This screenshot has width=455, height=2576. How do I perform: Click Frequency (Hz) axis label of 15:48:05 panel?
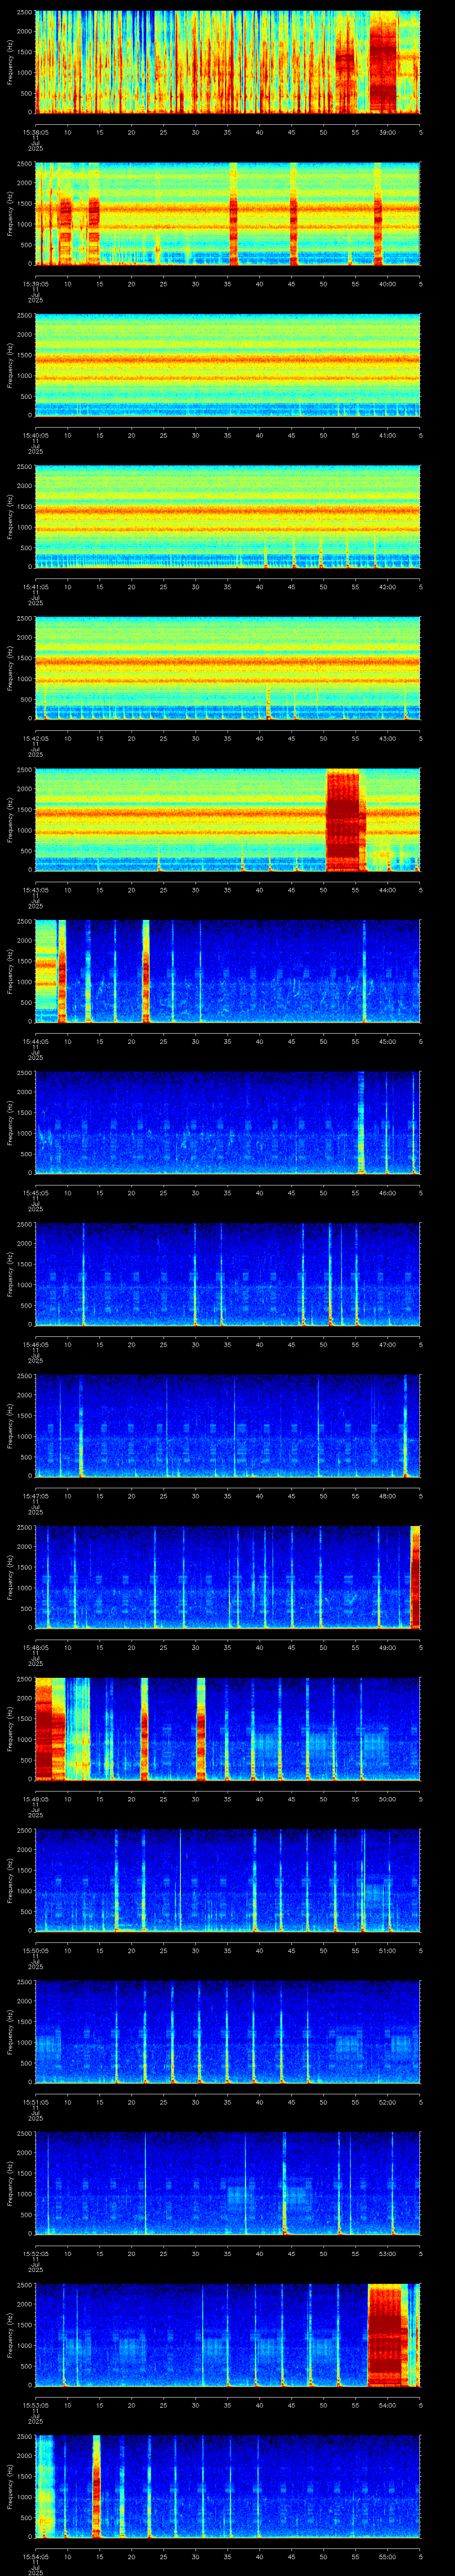pyautogui.click(x=10, y=1578)
